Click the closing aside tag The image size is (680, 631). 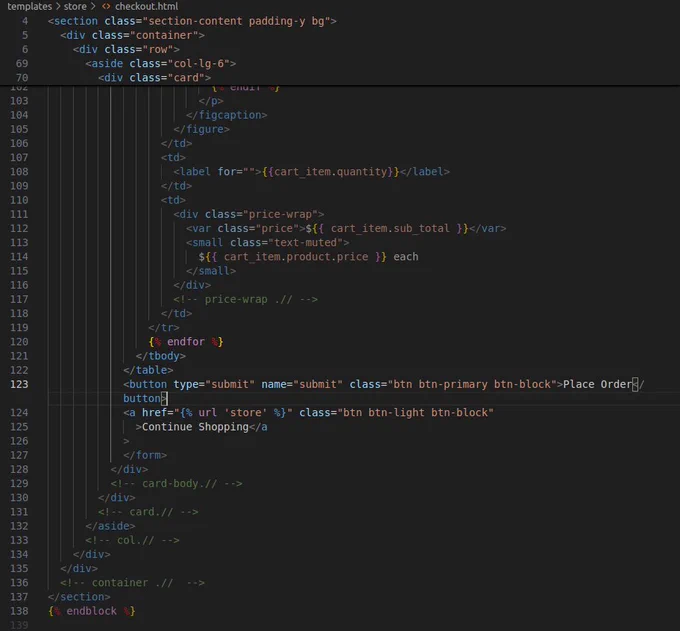coord(110,526)
